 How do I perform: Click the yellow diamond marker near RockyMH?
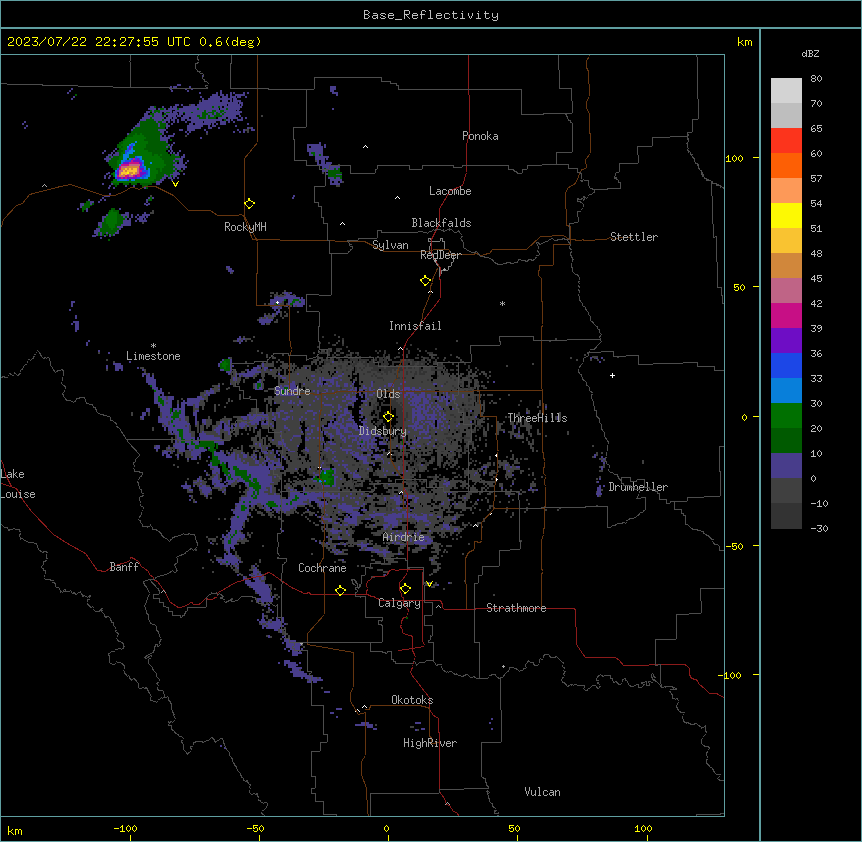249,204
